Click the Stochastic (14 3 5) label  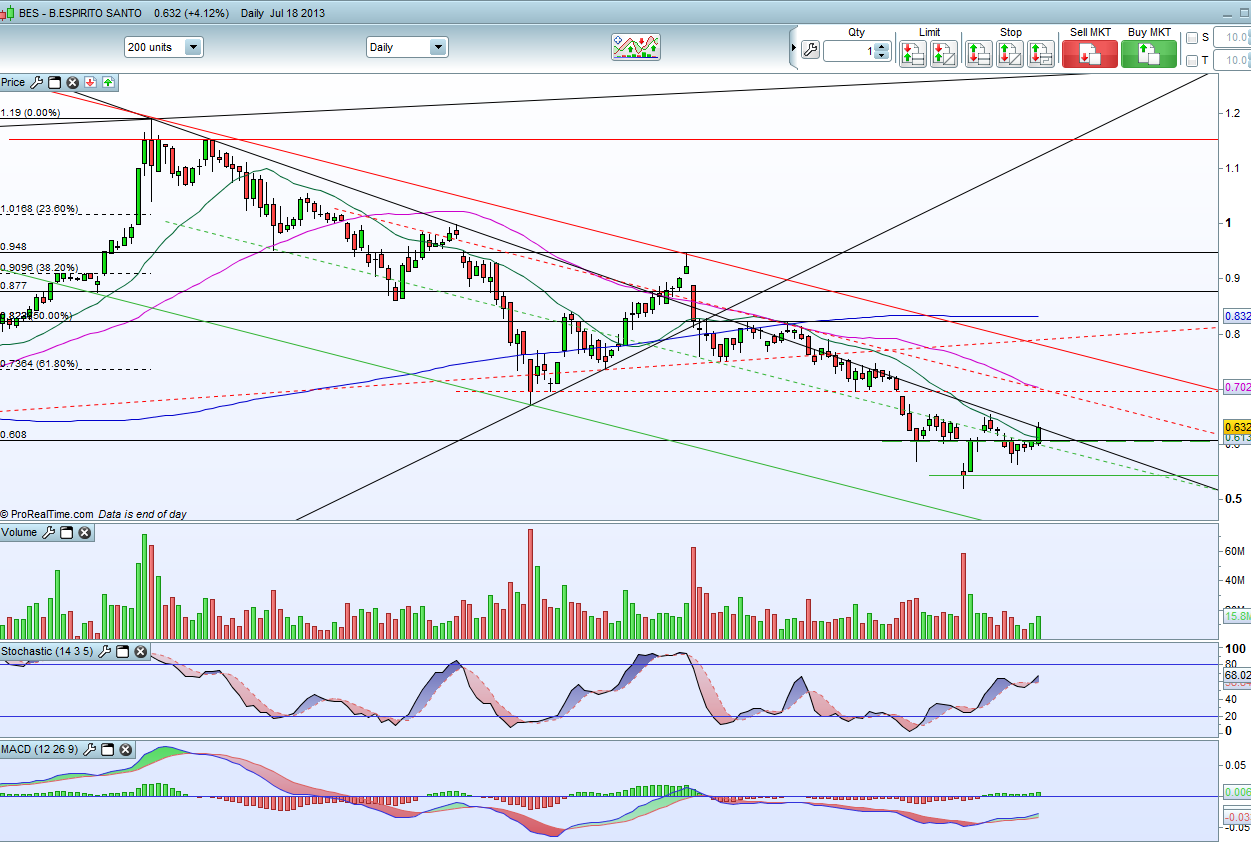(47, 652)
